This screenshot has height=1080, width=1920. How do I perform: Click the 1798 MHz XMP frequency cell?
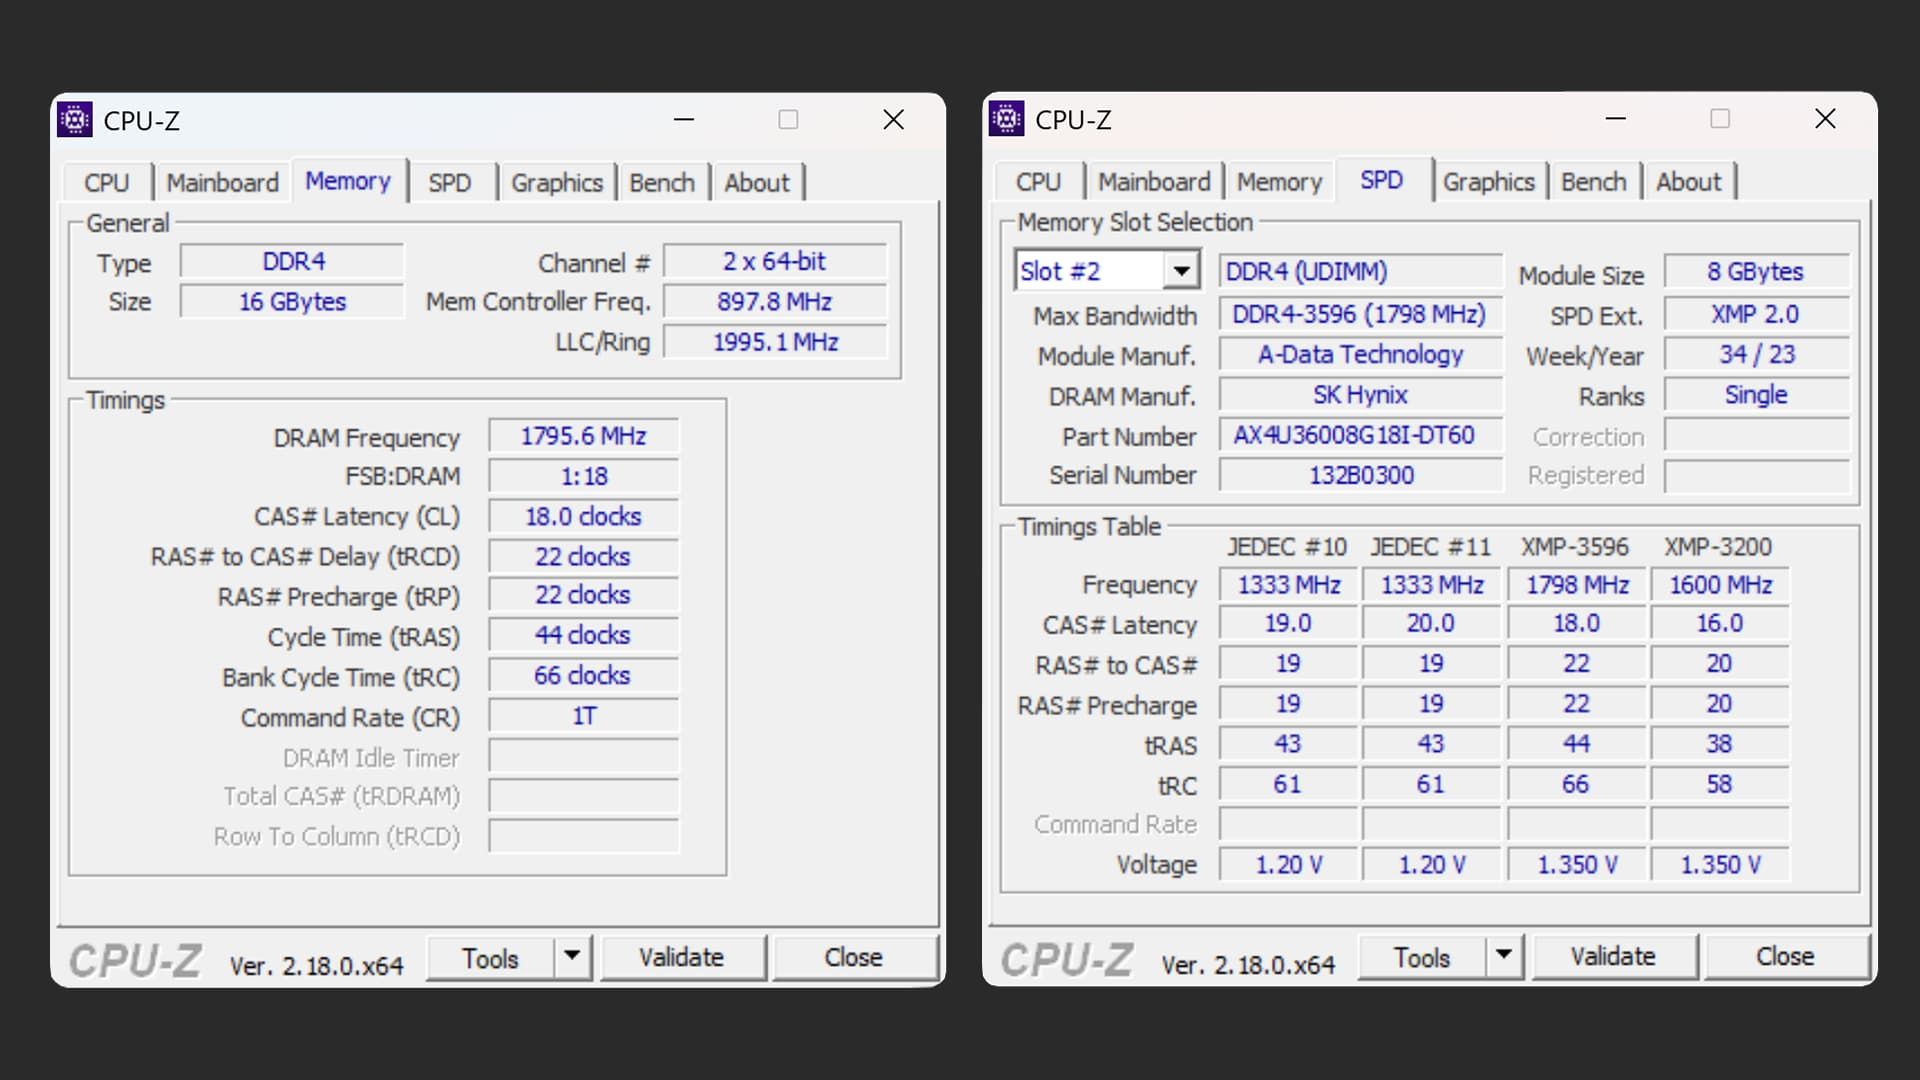point(1577,585)
